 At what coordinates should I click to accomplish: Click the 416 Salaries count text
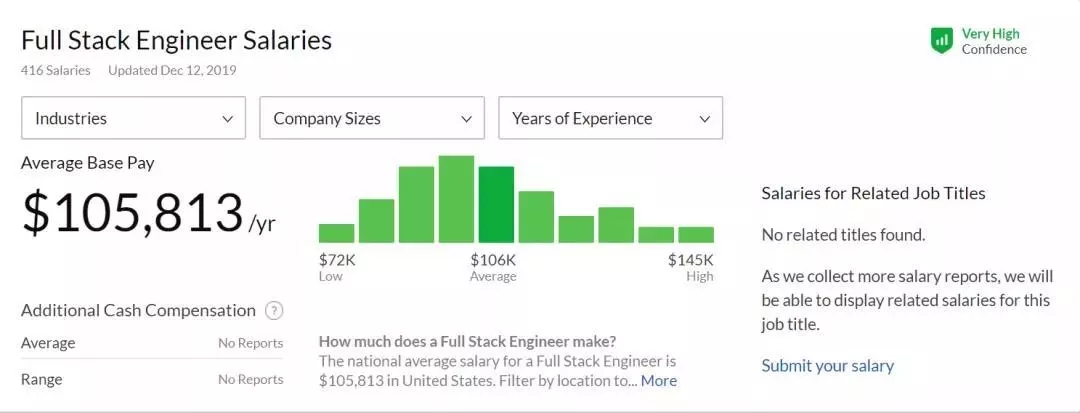point(55,71)
